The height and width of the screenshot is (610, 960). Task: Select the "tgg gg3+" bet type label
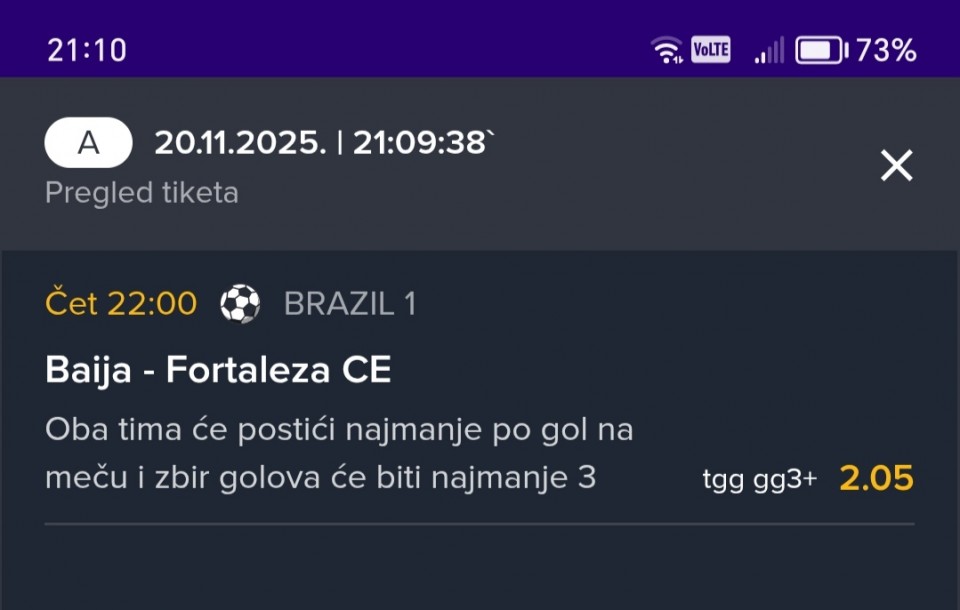[759, 479]
